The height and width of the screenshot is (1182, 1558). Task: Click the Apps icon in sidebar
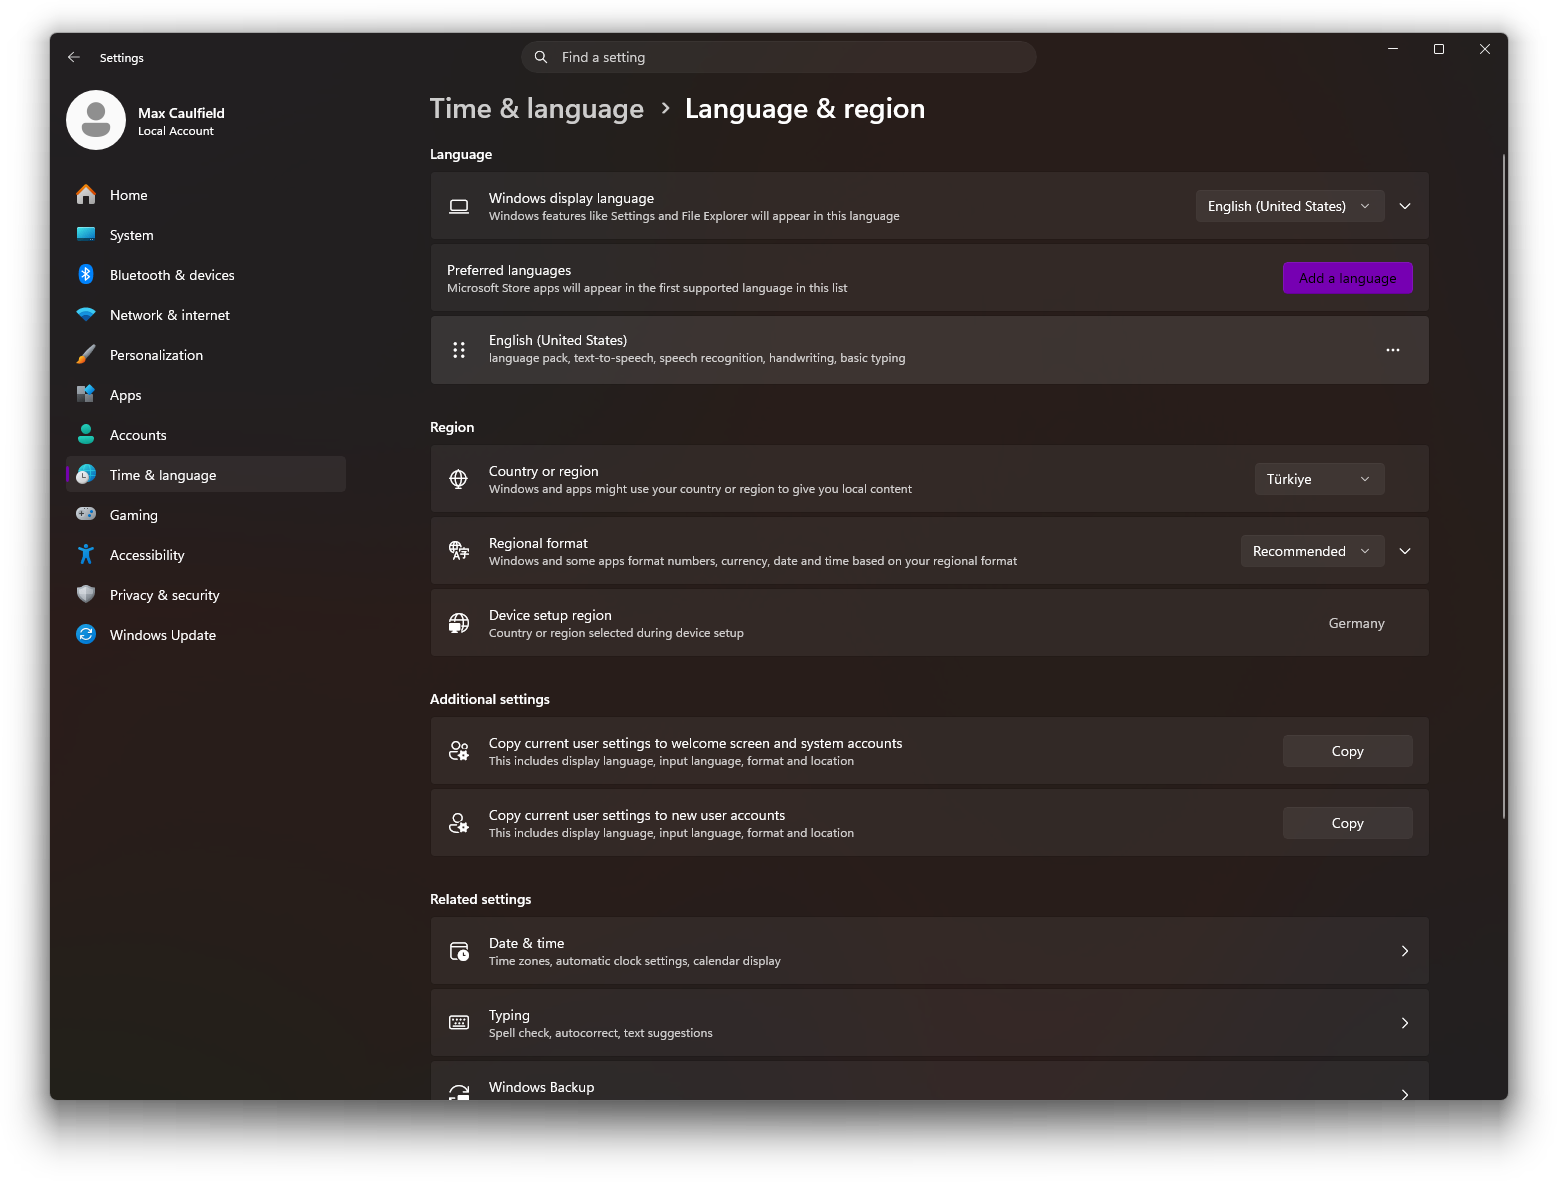point(86,394)
